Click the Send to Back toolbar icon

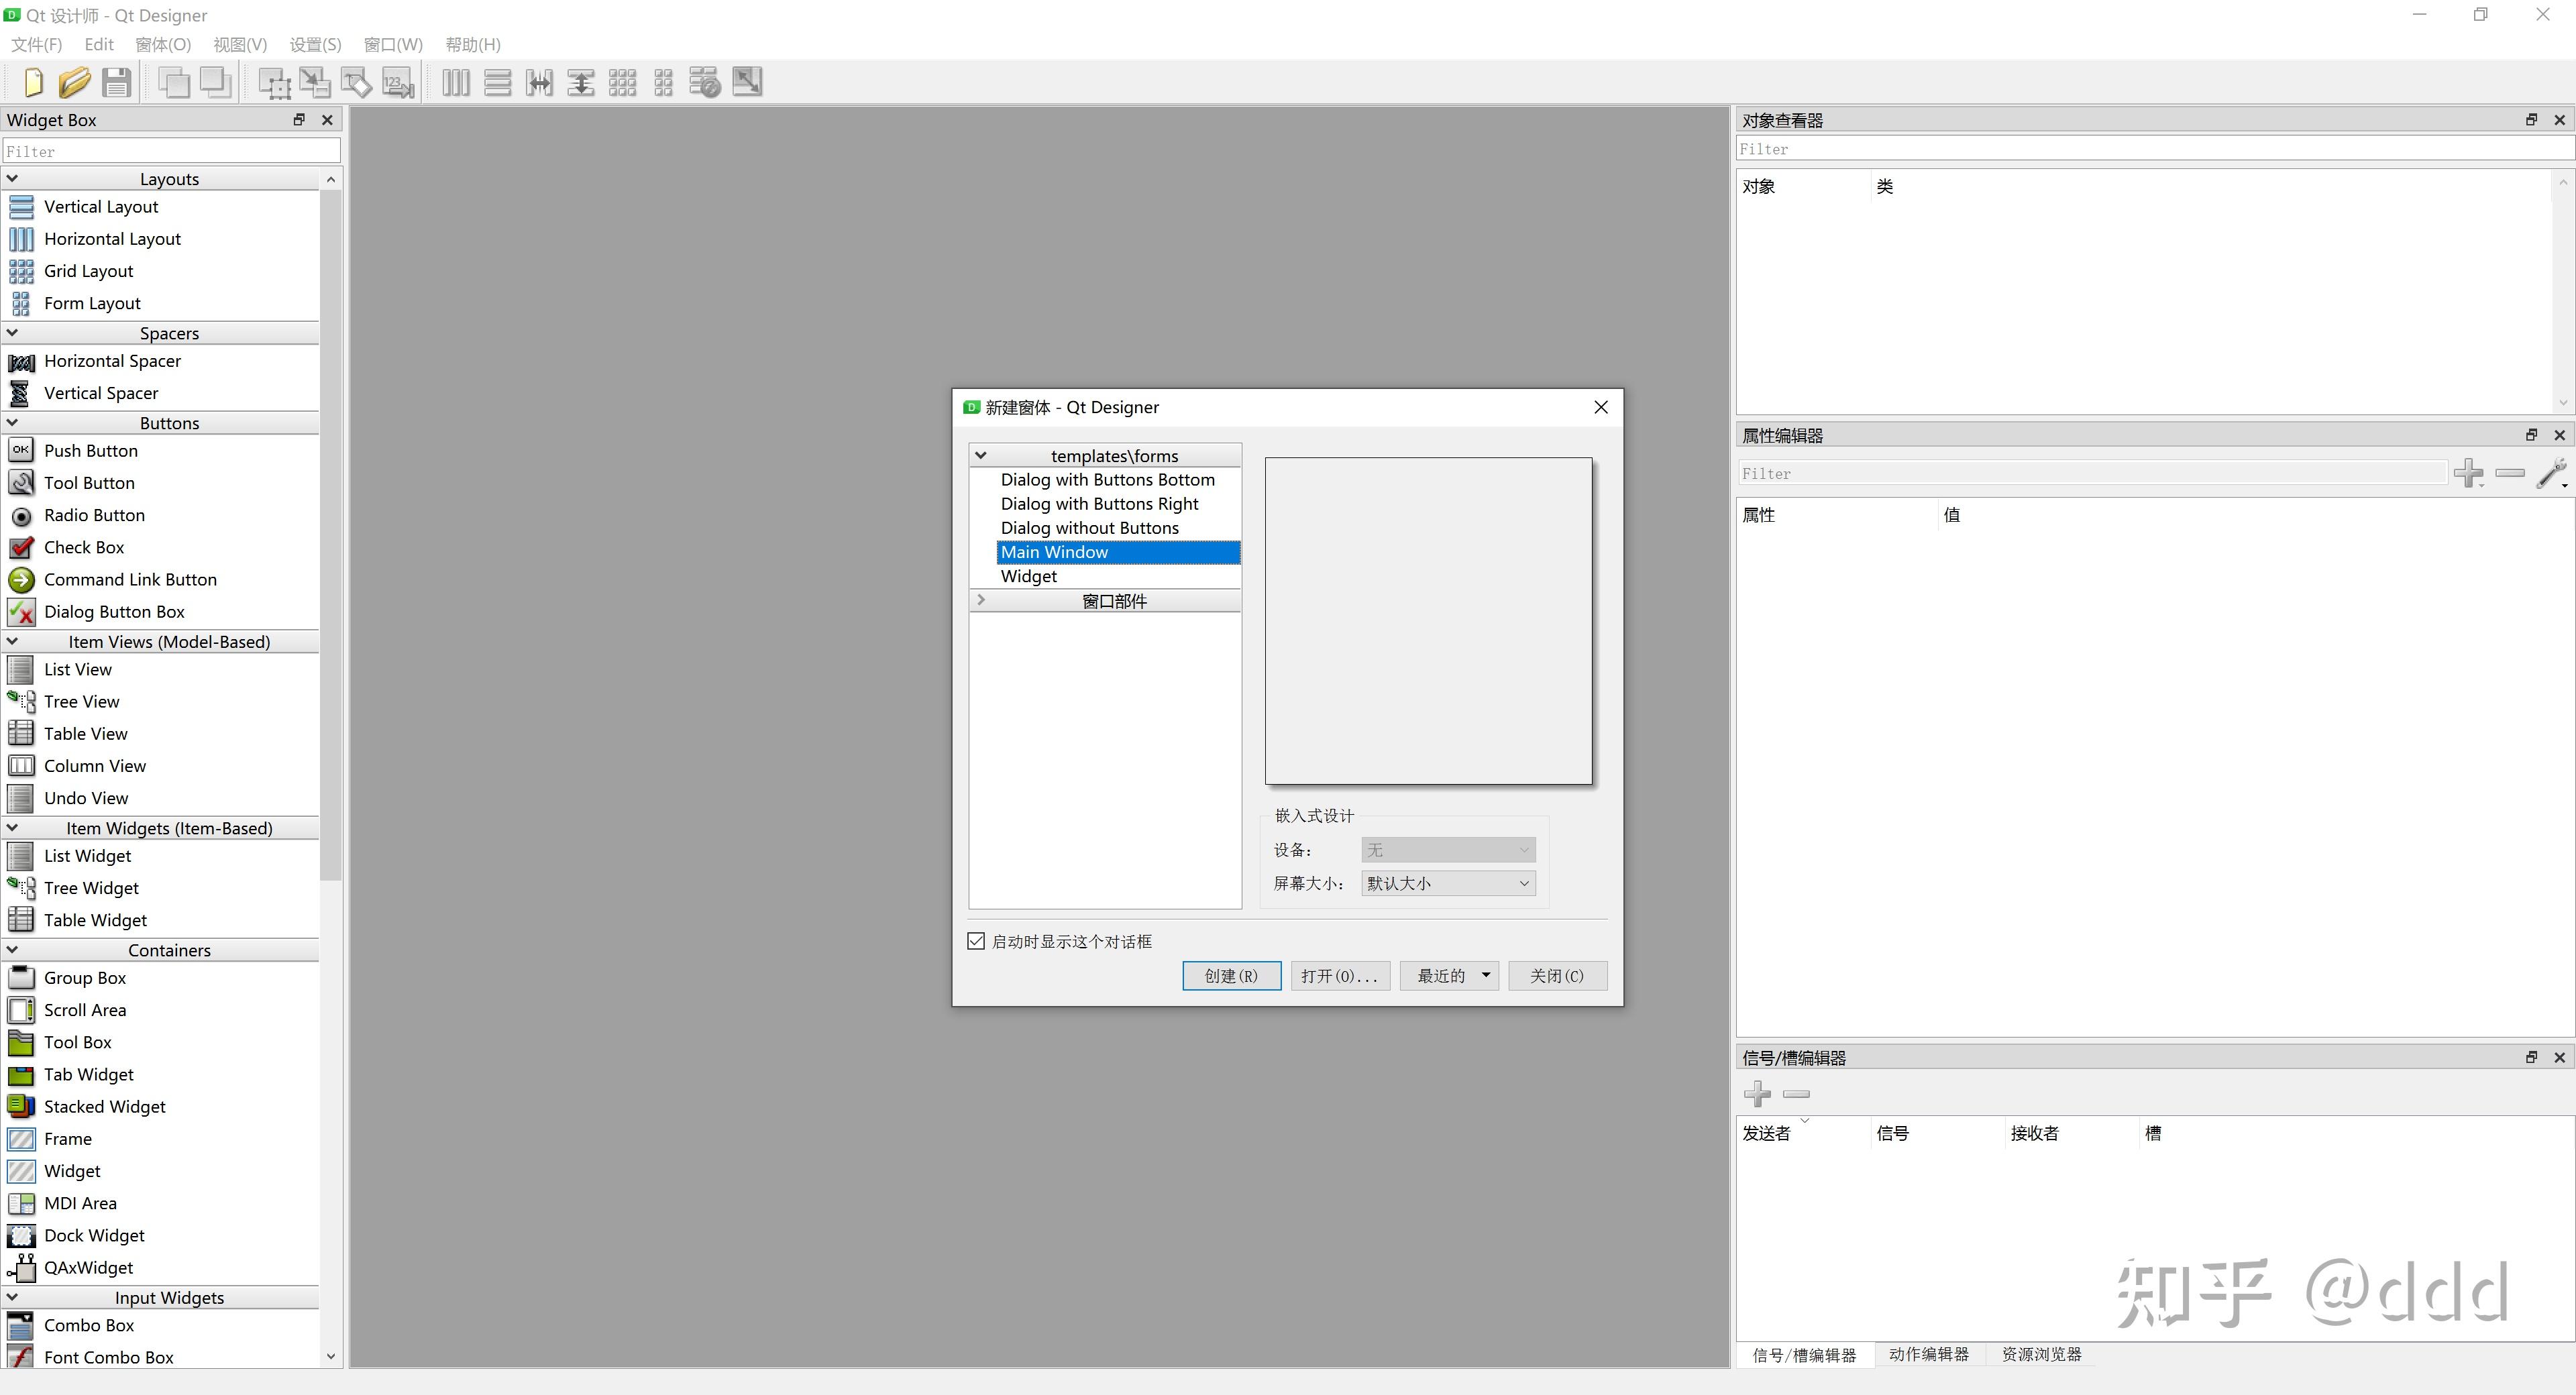174,82
